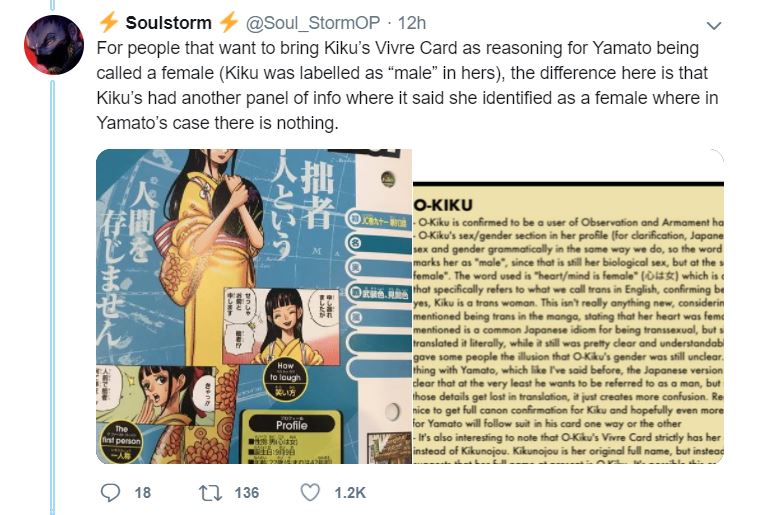This screenshot has width=763, height=515.
Task: Open the Soulstorm profile avatar
Action: click(x=54, y=44)
